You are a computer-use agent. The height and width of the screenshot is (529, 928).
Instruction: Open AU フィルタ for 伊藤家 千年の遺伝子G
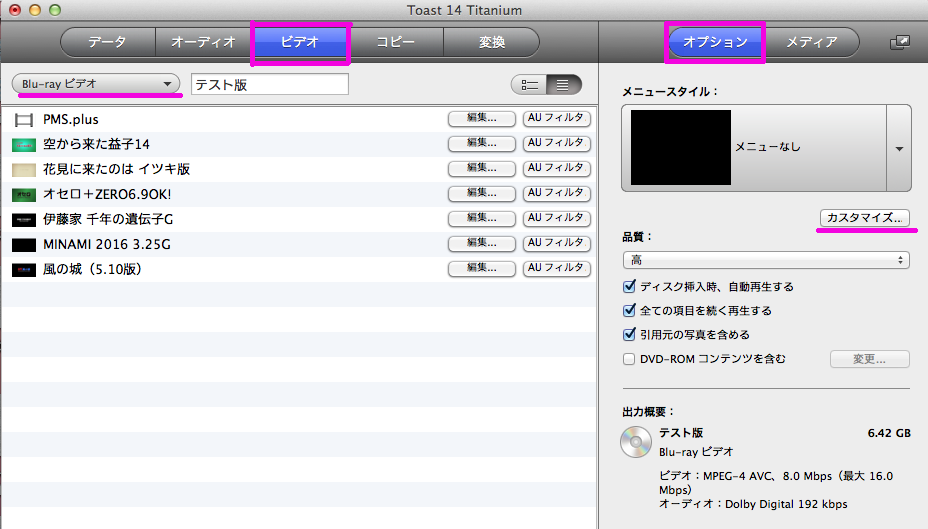click(x=556, y=218)
